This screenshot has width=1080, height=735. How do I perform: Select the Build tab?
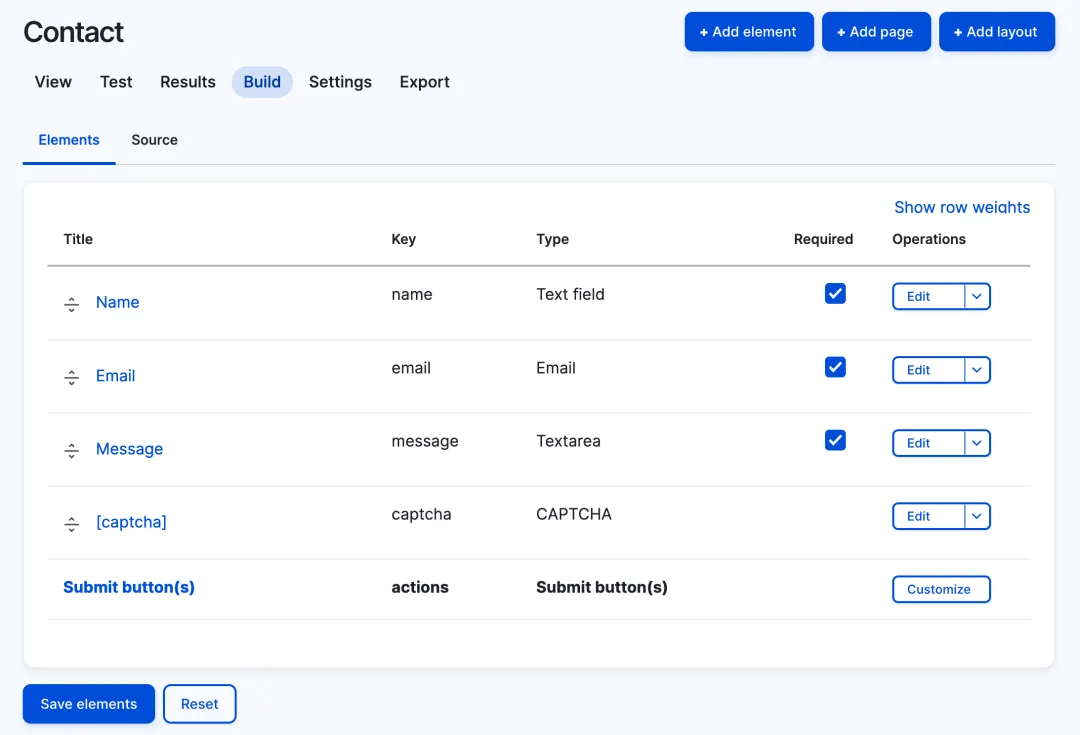tap(262, 82)
